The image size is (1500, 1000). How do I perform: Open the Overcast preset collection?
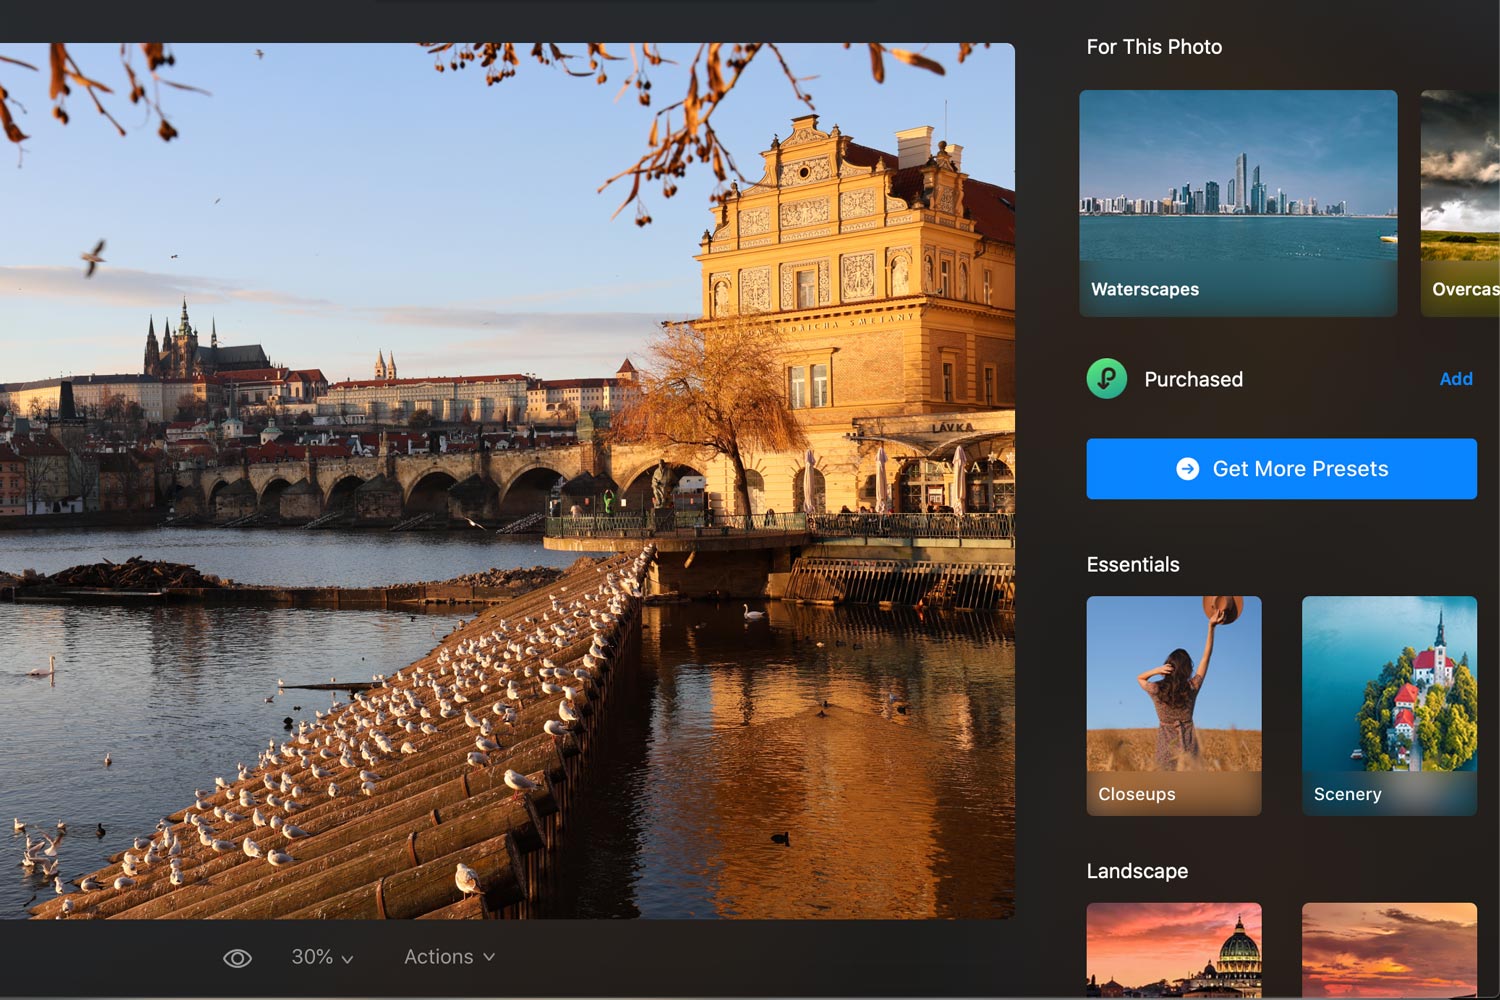[x=1460, y=203]
